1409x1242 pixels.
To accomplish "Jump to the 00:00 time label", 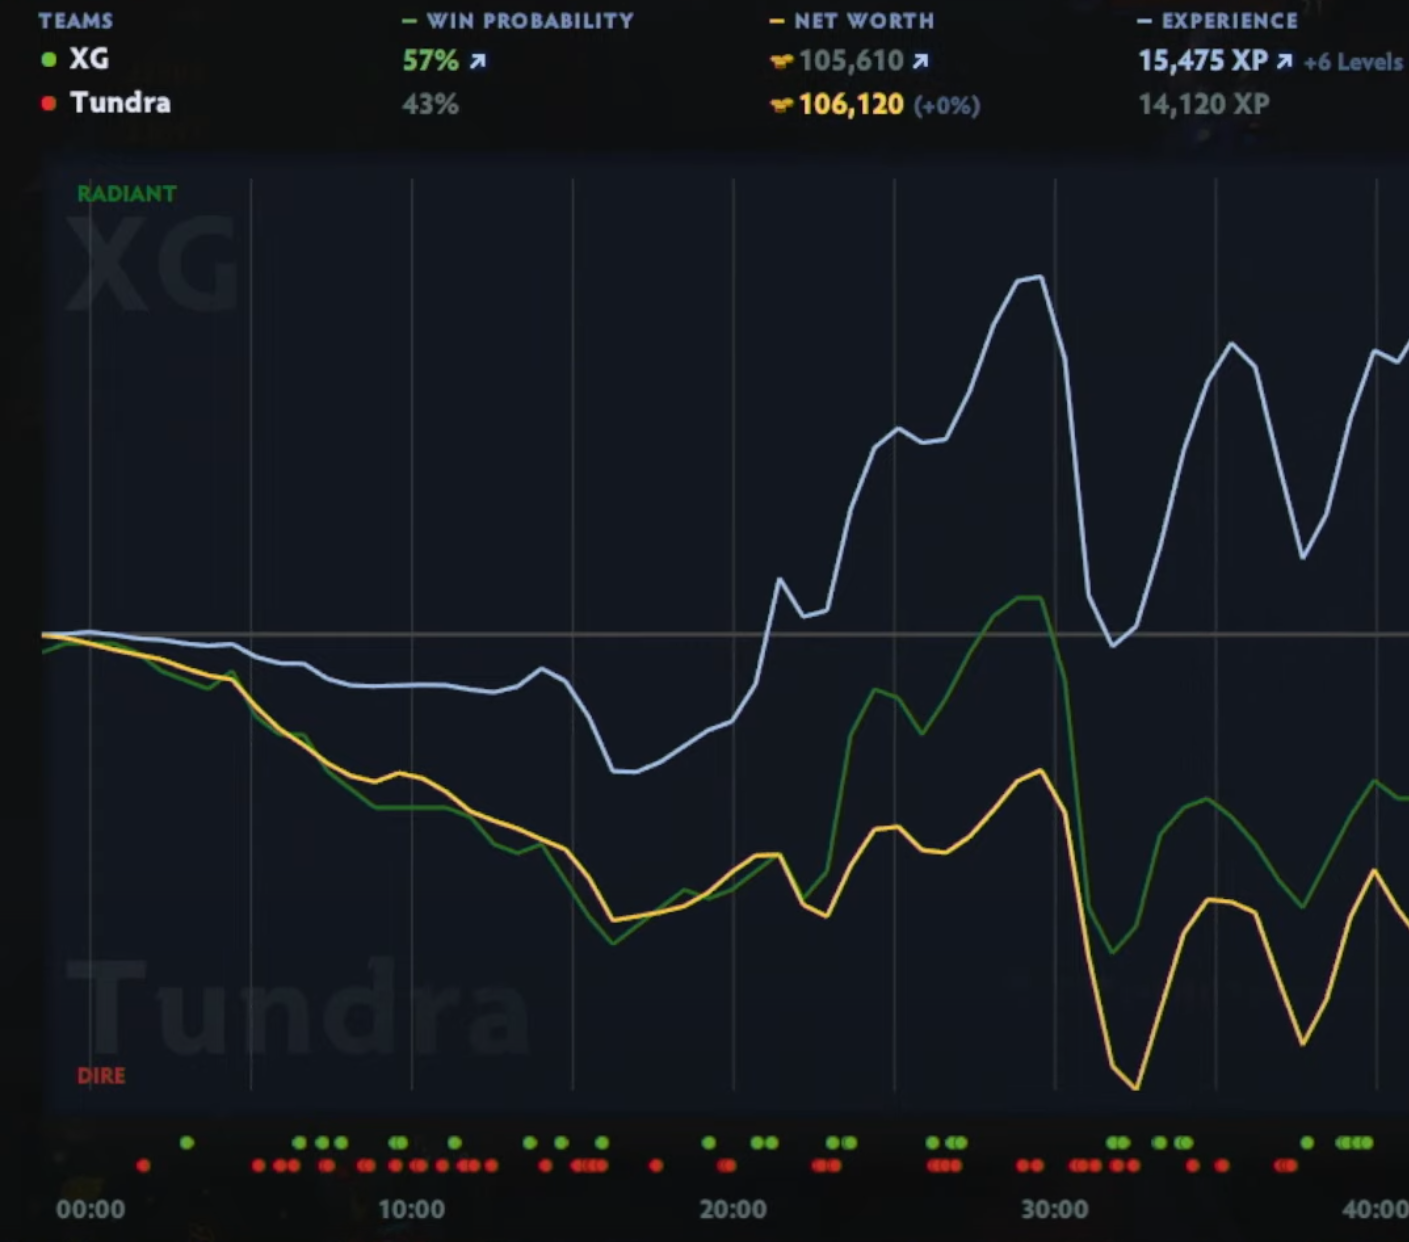I will pyautogui.click(x=90, y=1209).
